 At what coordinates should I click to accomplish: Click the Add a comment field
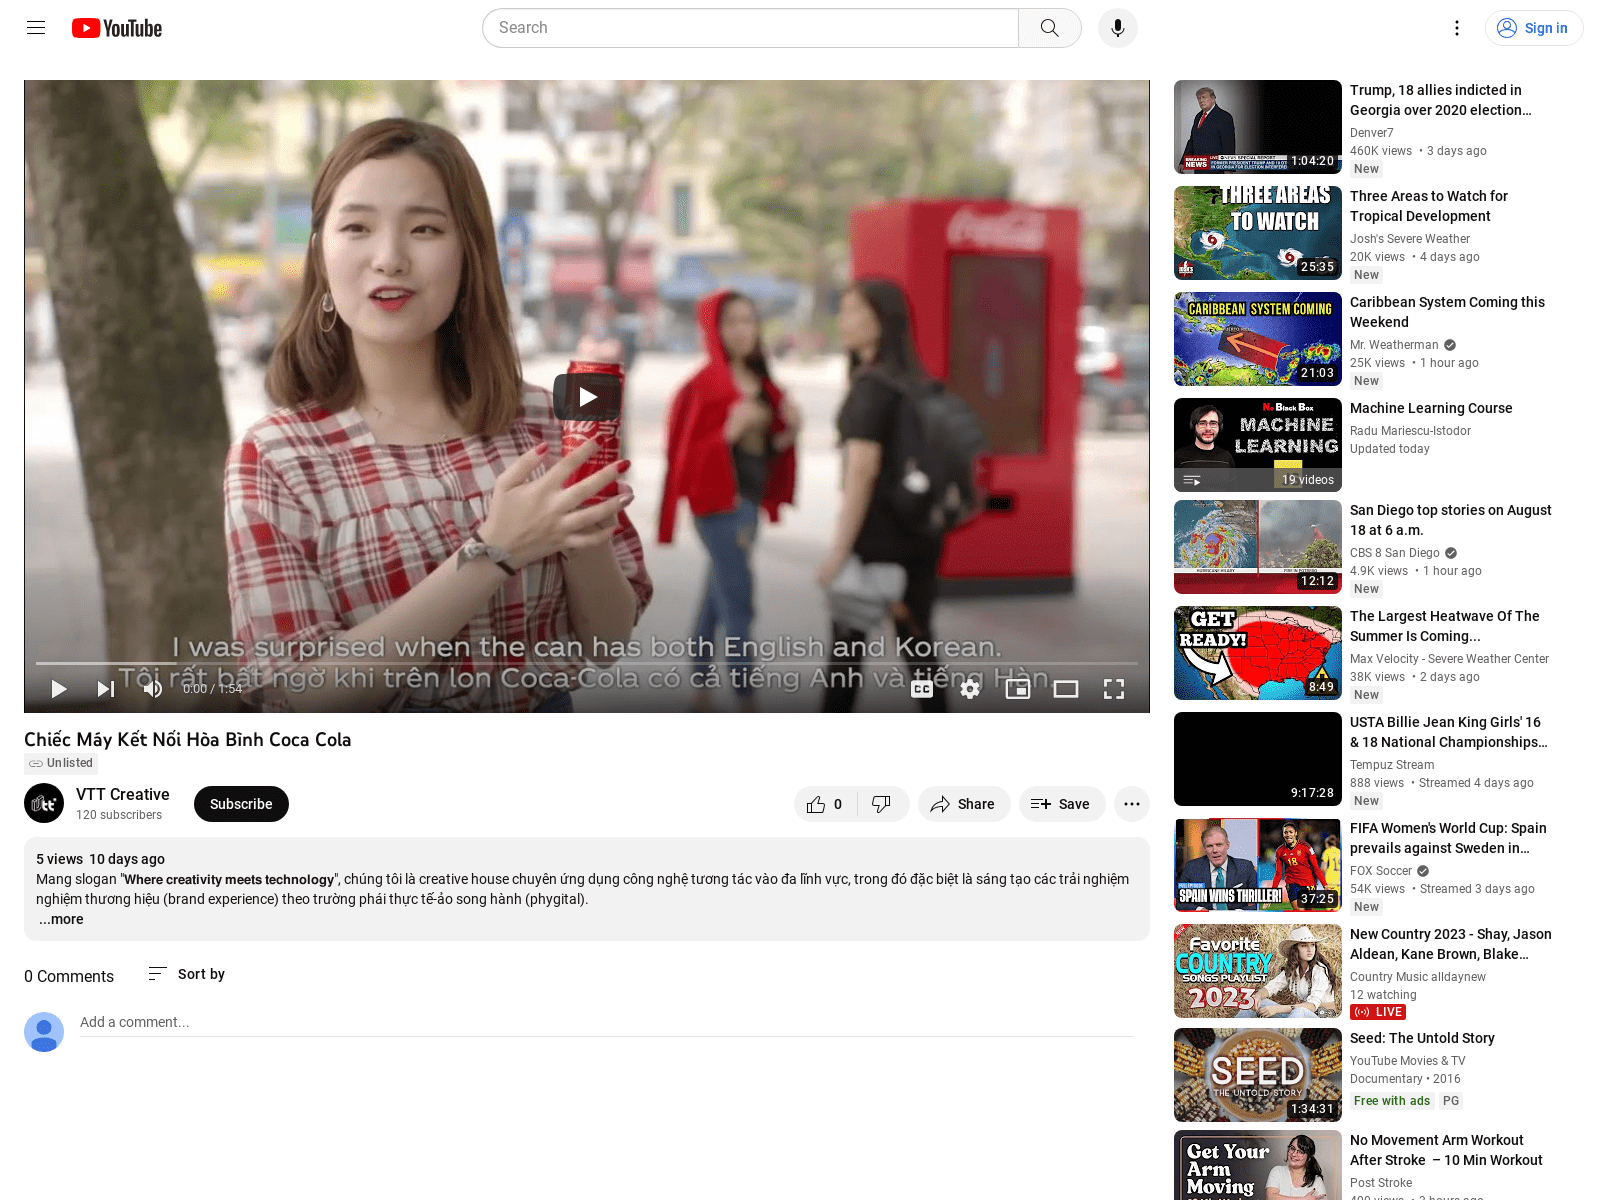pos(607,1023)
